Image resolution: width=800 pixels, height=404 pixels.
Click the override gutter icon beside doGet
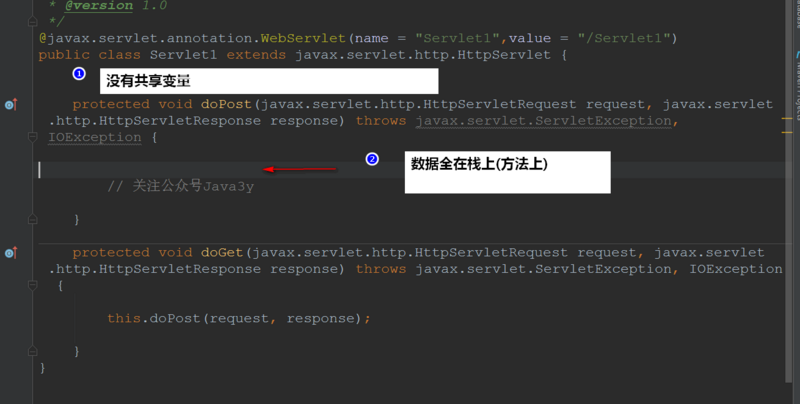point(11,252)
